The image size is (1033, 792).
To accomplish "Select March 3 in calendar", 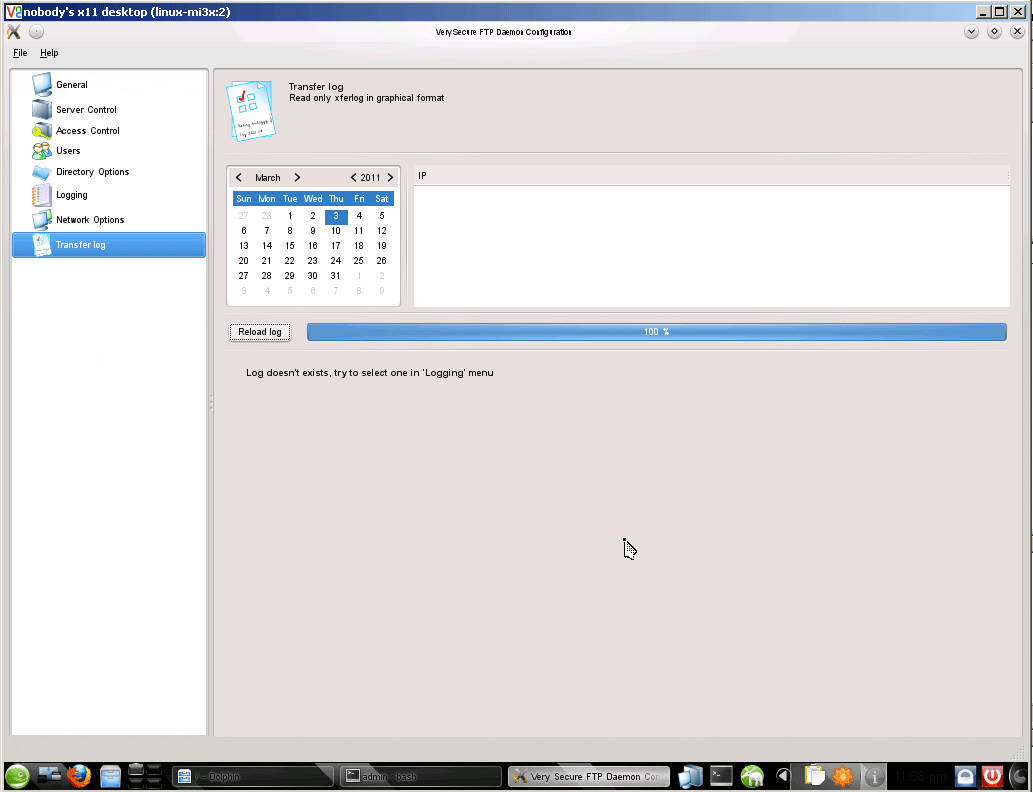I will point(336,215).
